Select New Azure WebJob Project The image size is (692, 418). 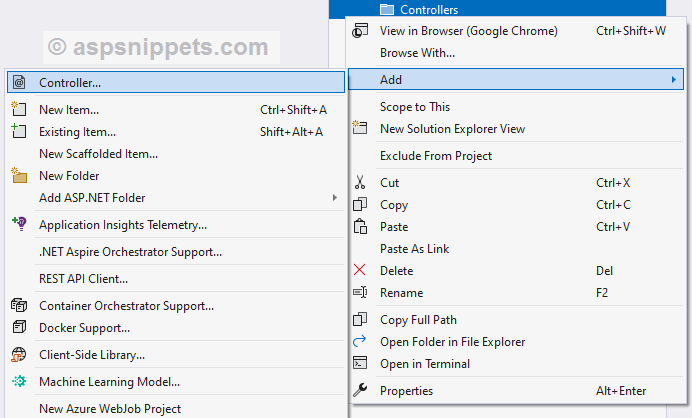point(176,408)
